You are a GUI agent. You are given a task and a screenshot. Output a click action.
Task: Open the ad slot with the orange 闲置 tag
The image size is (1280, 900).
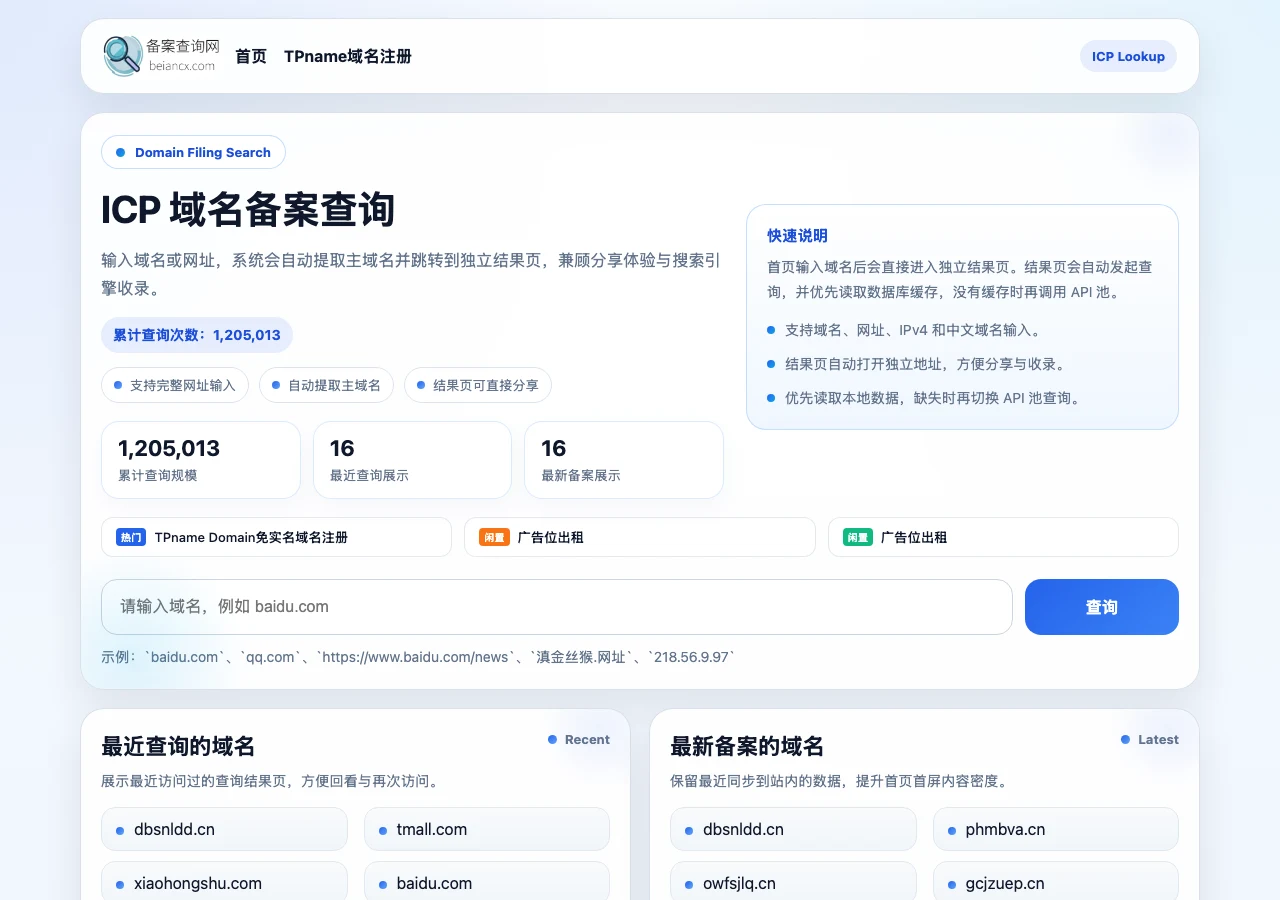(640, 537)
